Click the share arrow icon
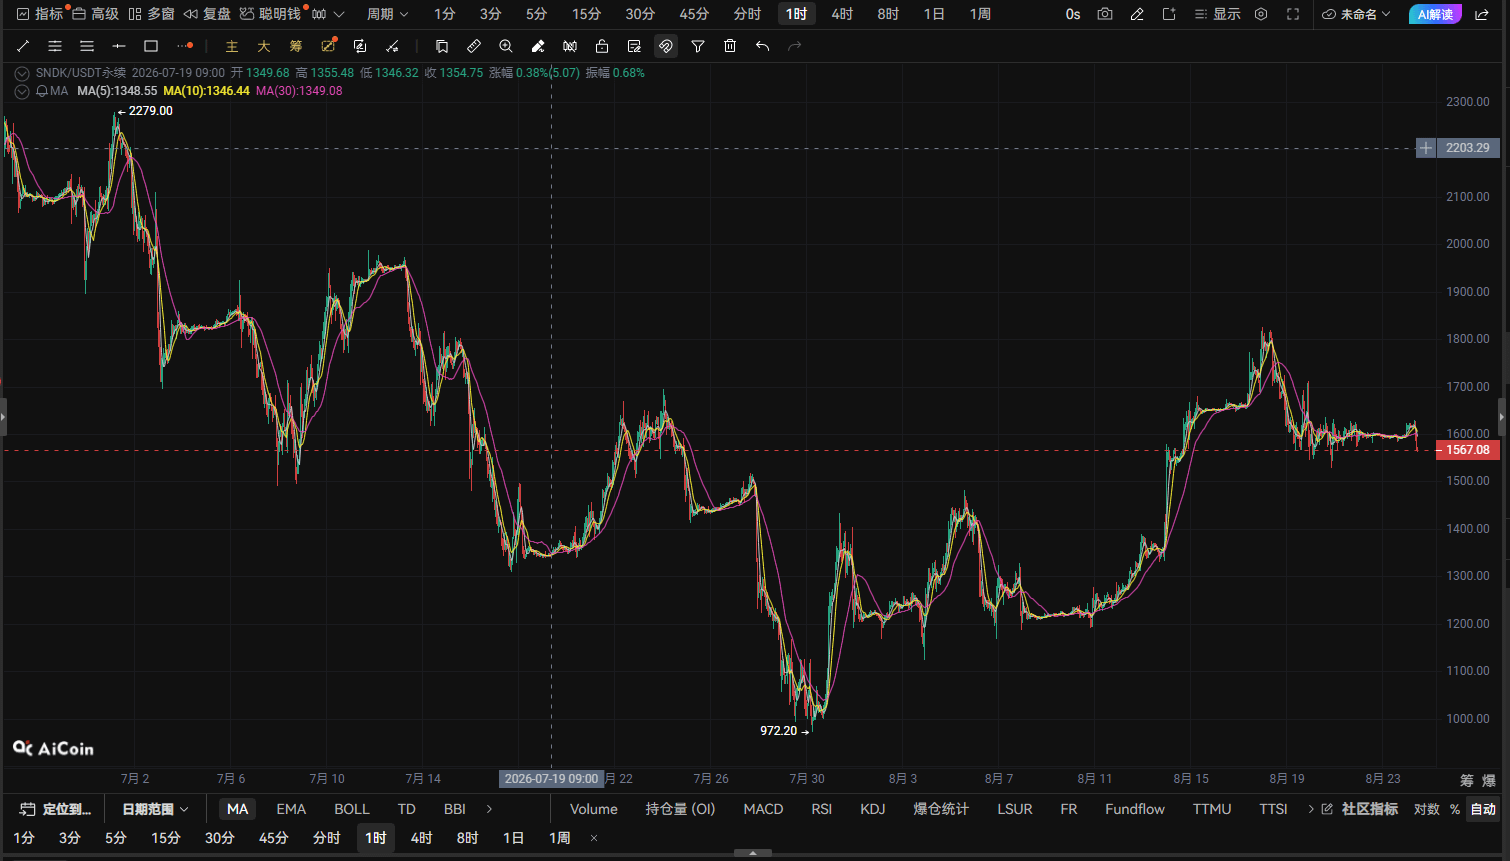 1482,14
